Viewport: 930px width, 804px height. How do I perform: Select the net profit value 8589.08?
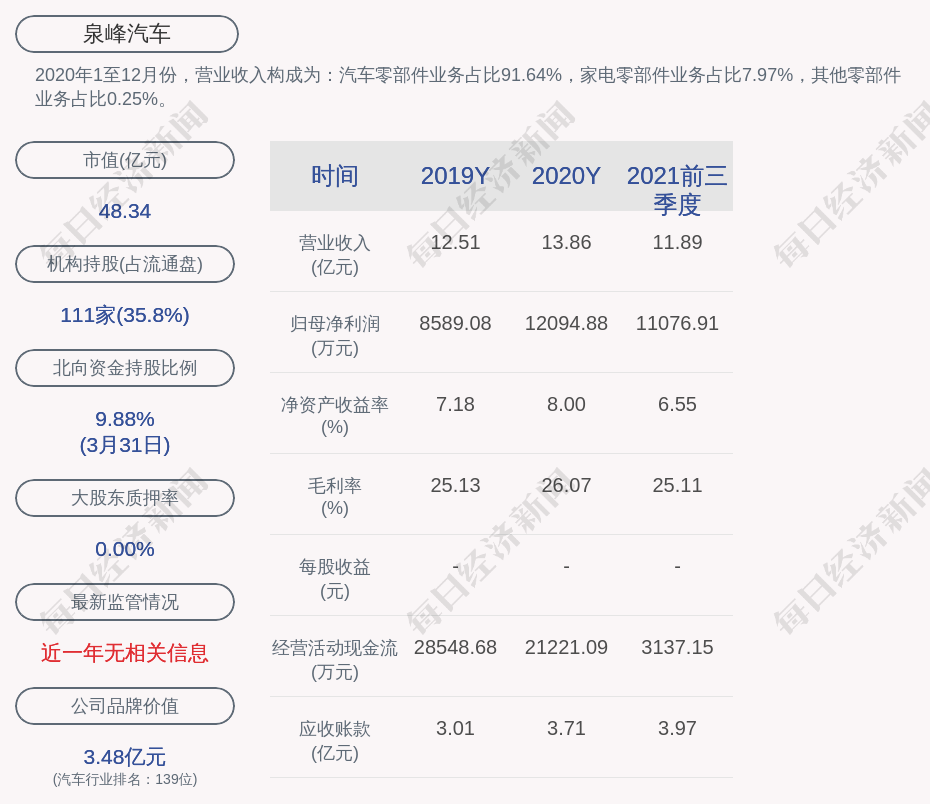[x=456, y=323]
